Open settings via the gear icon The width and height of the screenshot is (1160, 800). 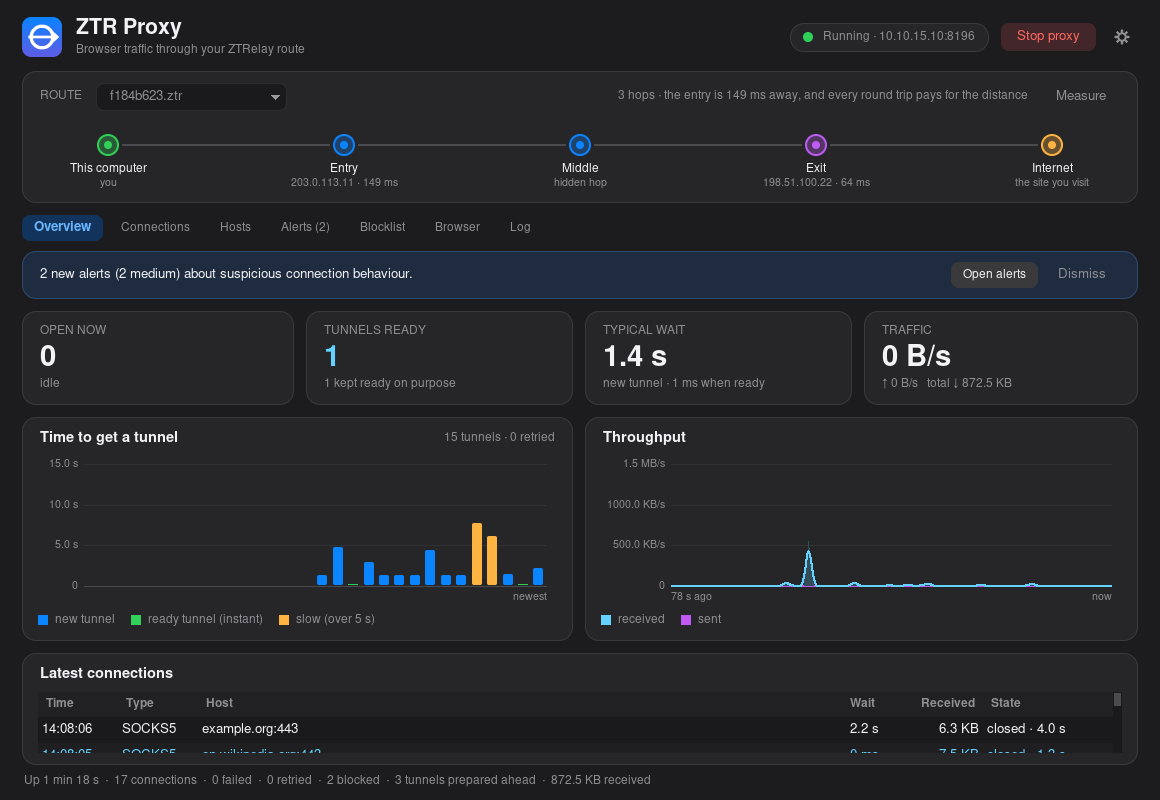(x=1122, y=37)
